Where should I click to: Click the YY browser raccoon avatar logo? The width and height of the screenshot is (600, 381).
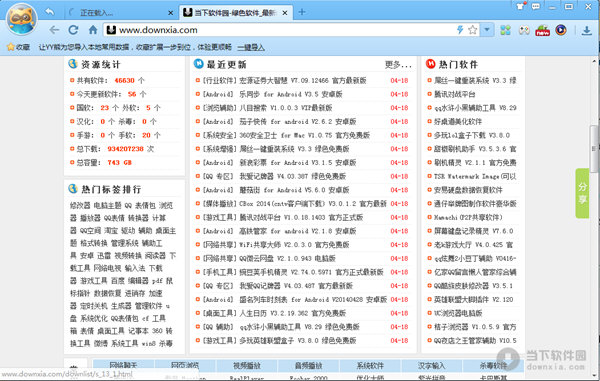22,20
